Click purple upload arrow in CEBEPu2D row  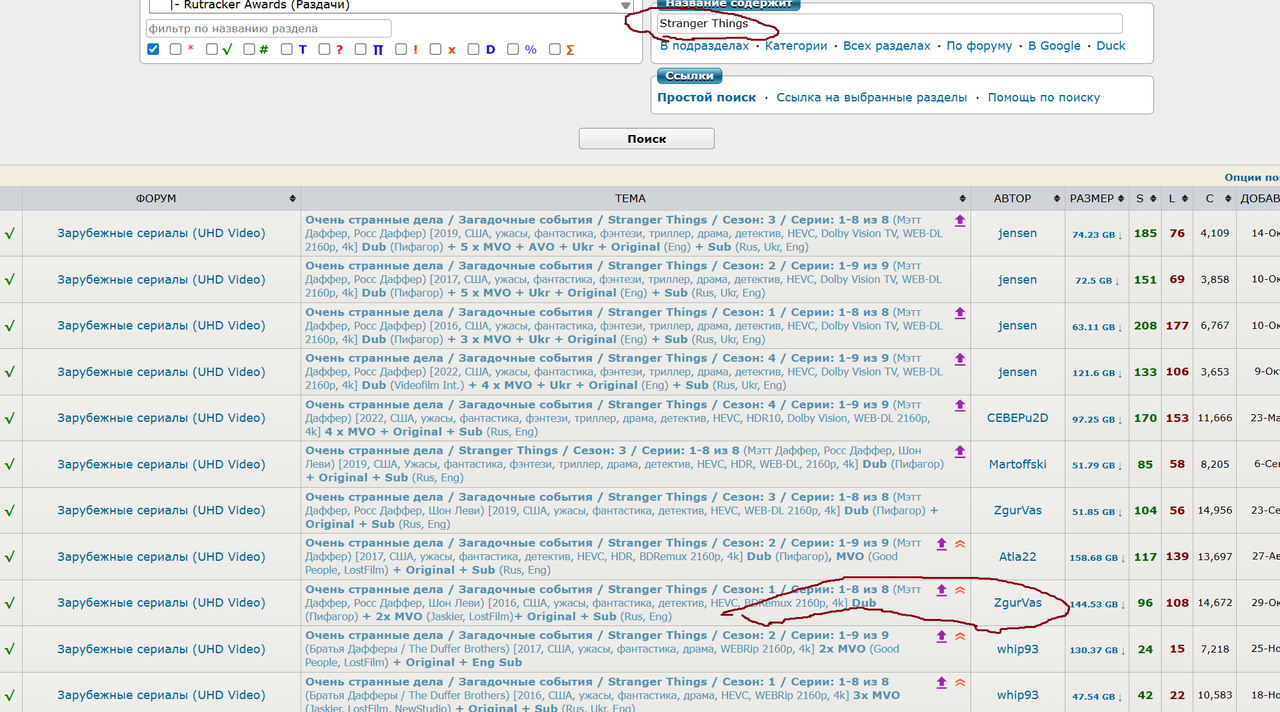click(960, 405)
